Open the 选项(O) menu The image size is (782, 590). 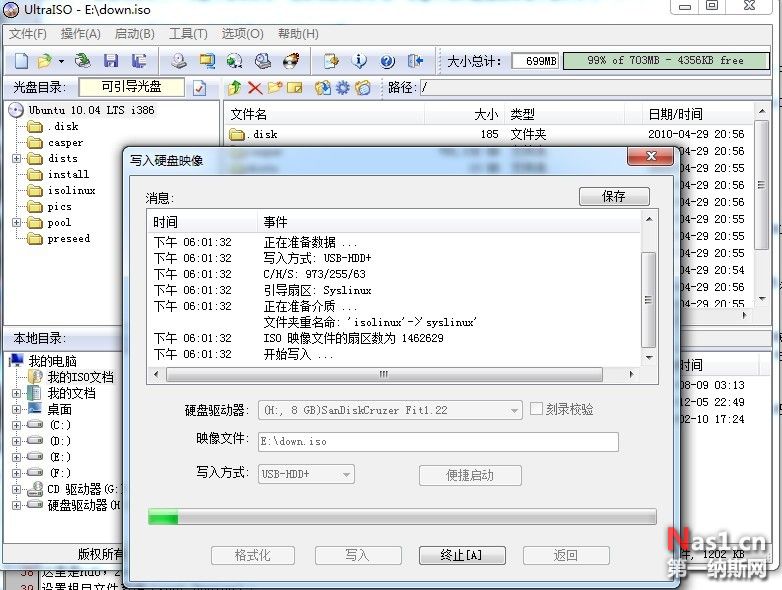(x=243, y=34)
